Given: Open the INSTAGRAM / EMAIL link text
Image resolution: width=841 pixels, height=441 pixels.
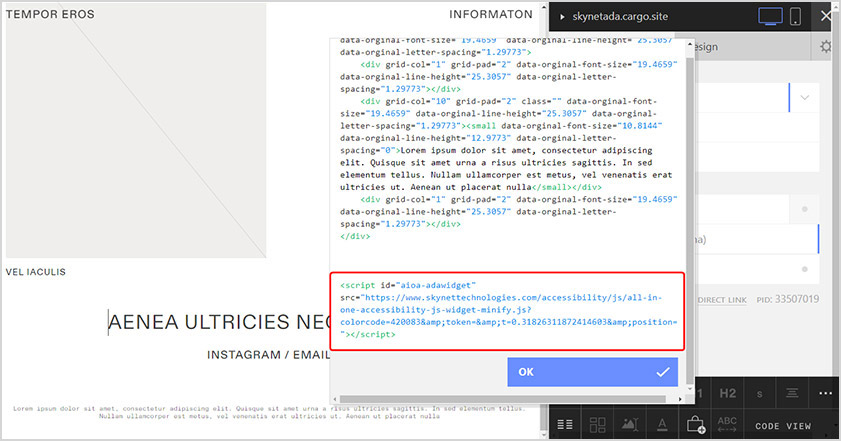Looking at the screenshot, I should pyautogui.click(x=268, y=355).
